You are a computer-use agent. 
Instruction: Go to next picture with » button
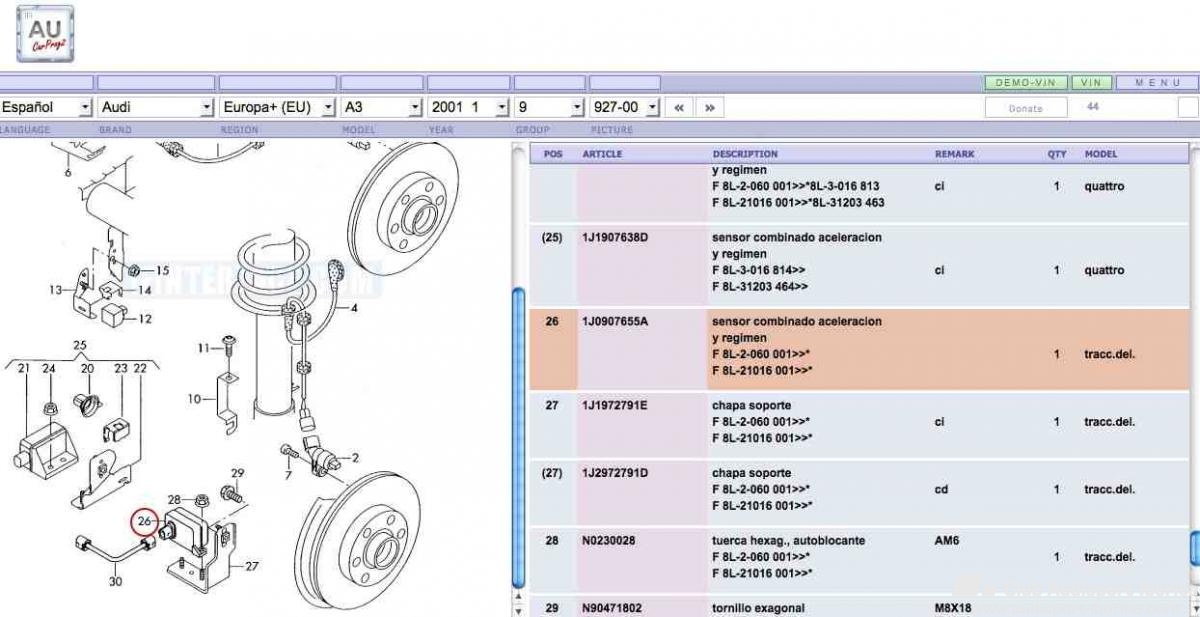(709, 107)
